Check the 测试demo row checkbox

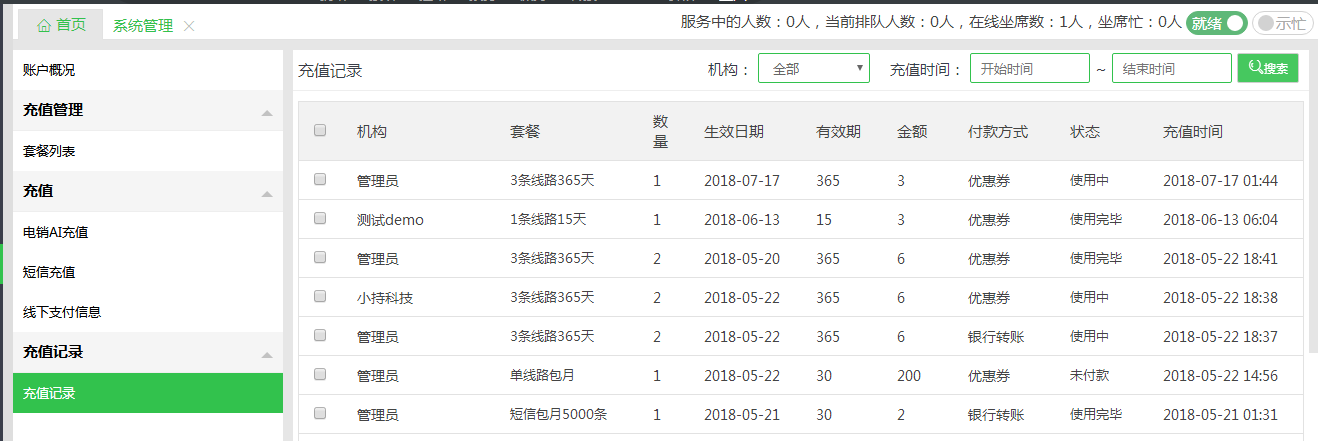coord(320,219)
